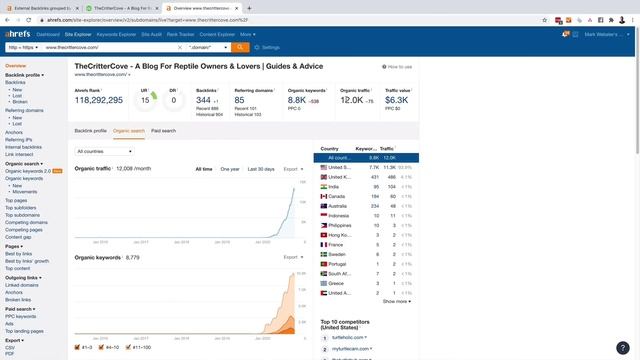Open Export dropdown for Organic traffic chart
The width and height of the screenshot is (640, 360).
point(293,169)
